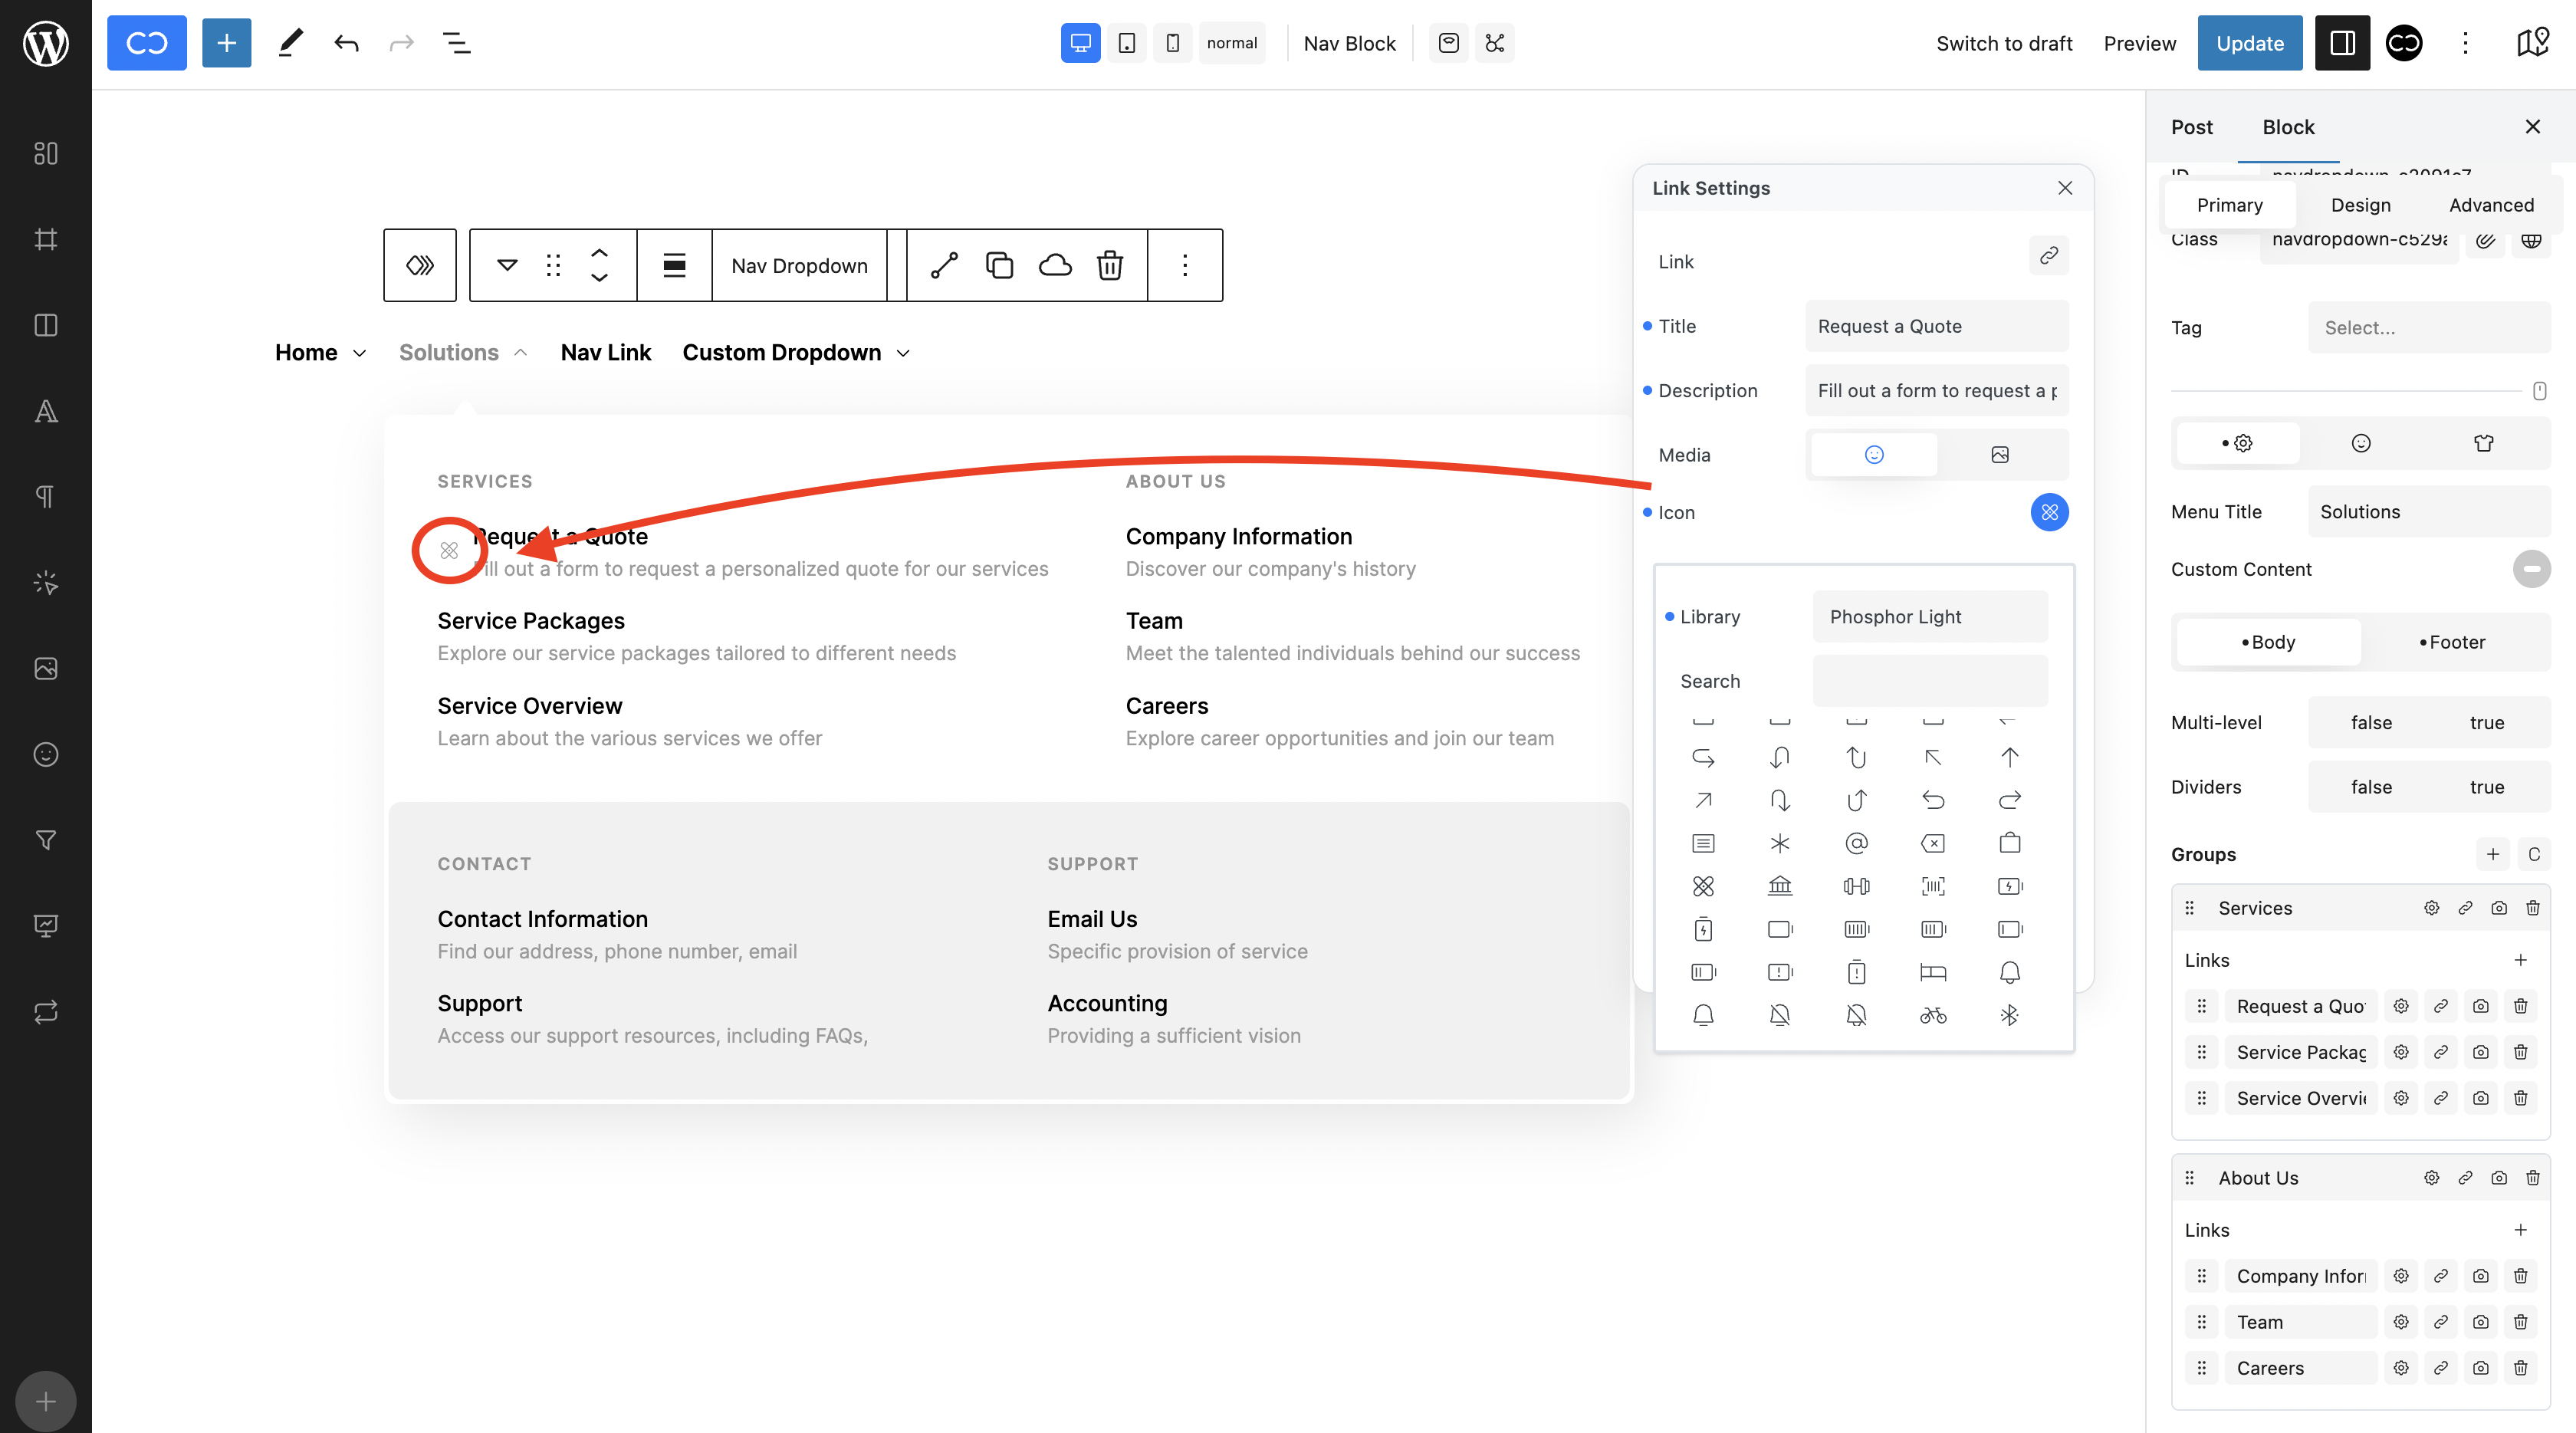Select the bank building icon in the library
The width and height of the screenshot is (2576, 1433).
[1779, 886]
